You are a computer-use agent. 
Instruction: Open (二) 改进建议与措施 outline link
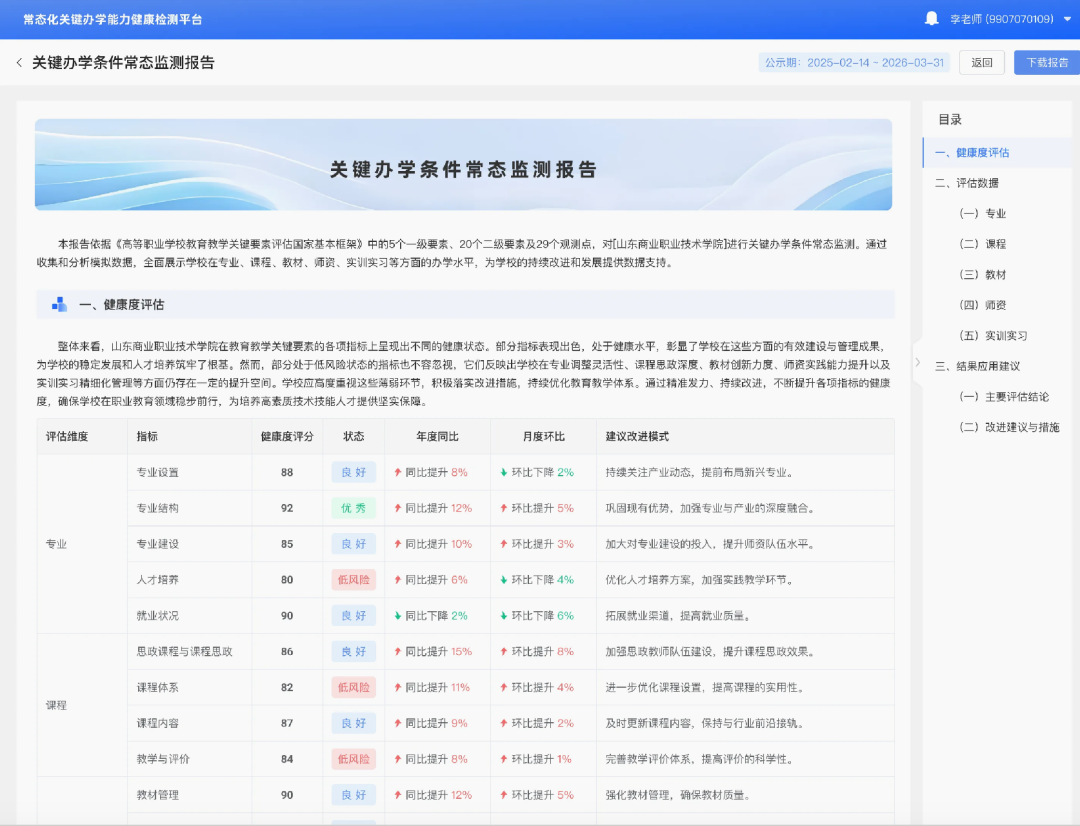pyautogui.click(x=1008, y=427)
